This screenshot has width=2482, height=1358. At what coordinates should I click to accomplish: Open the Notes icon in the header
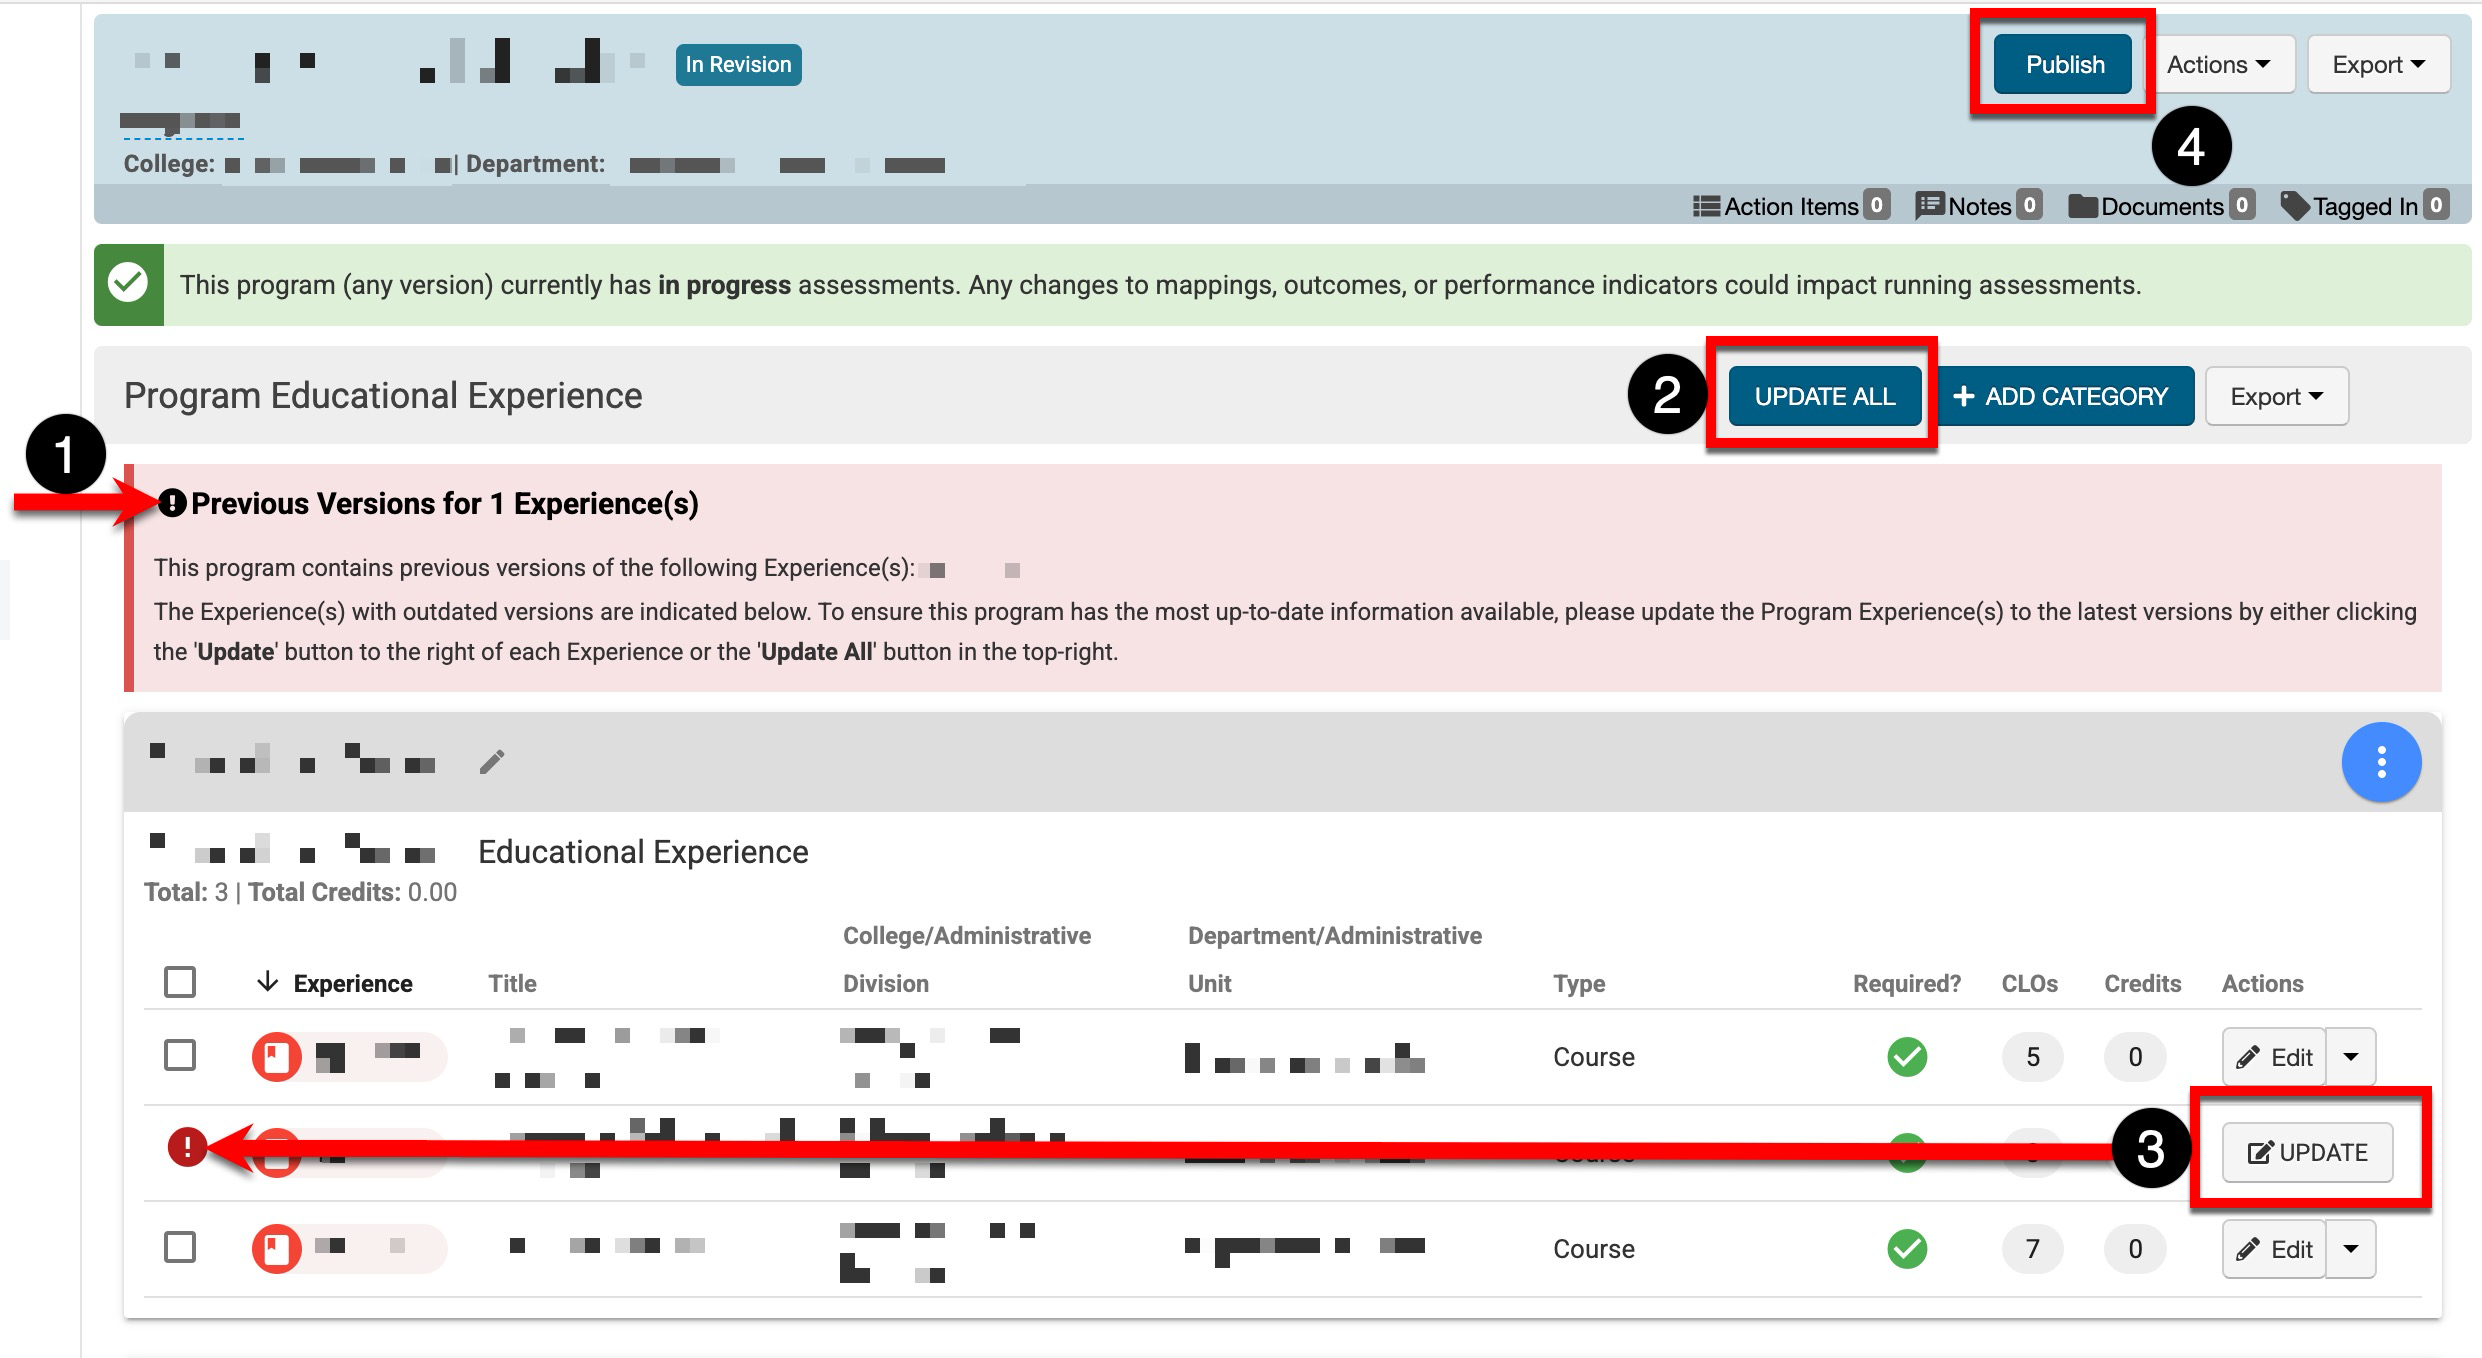pos(1929,206)
